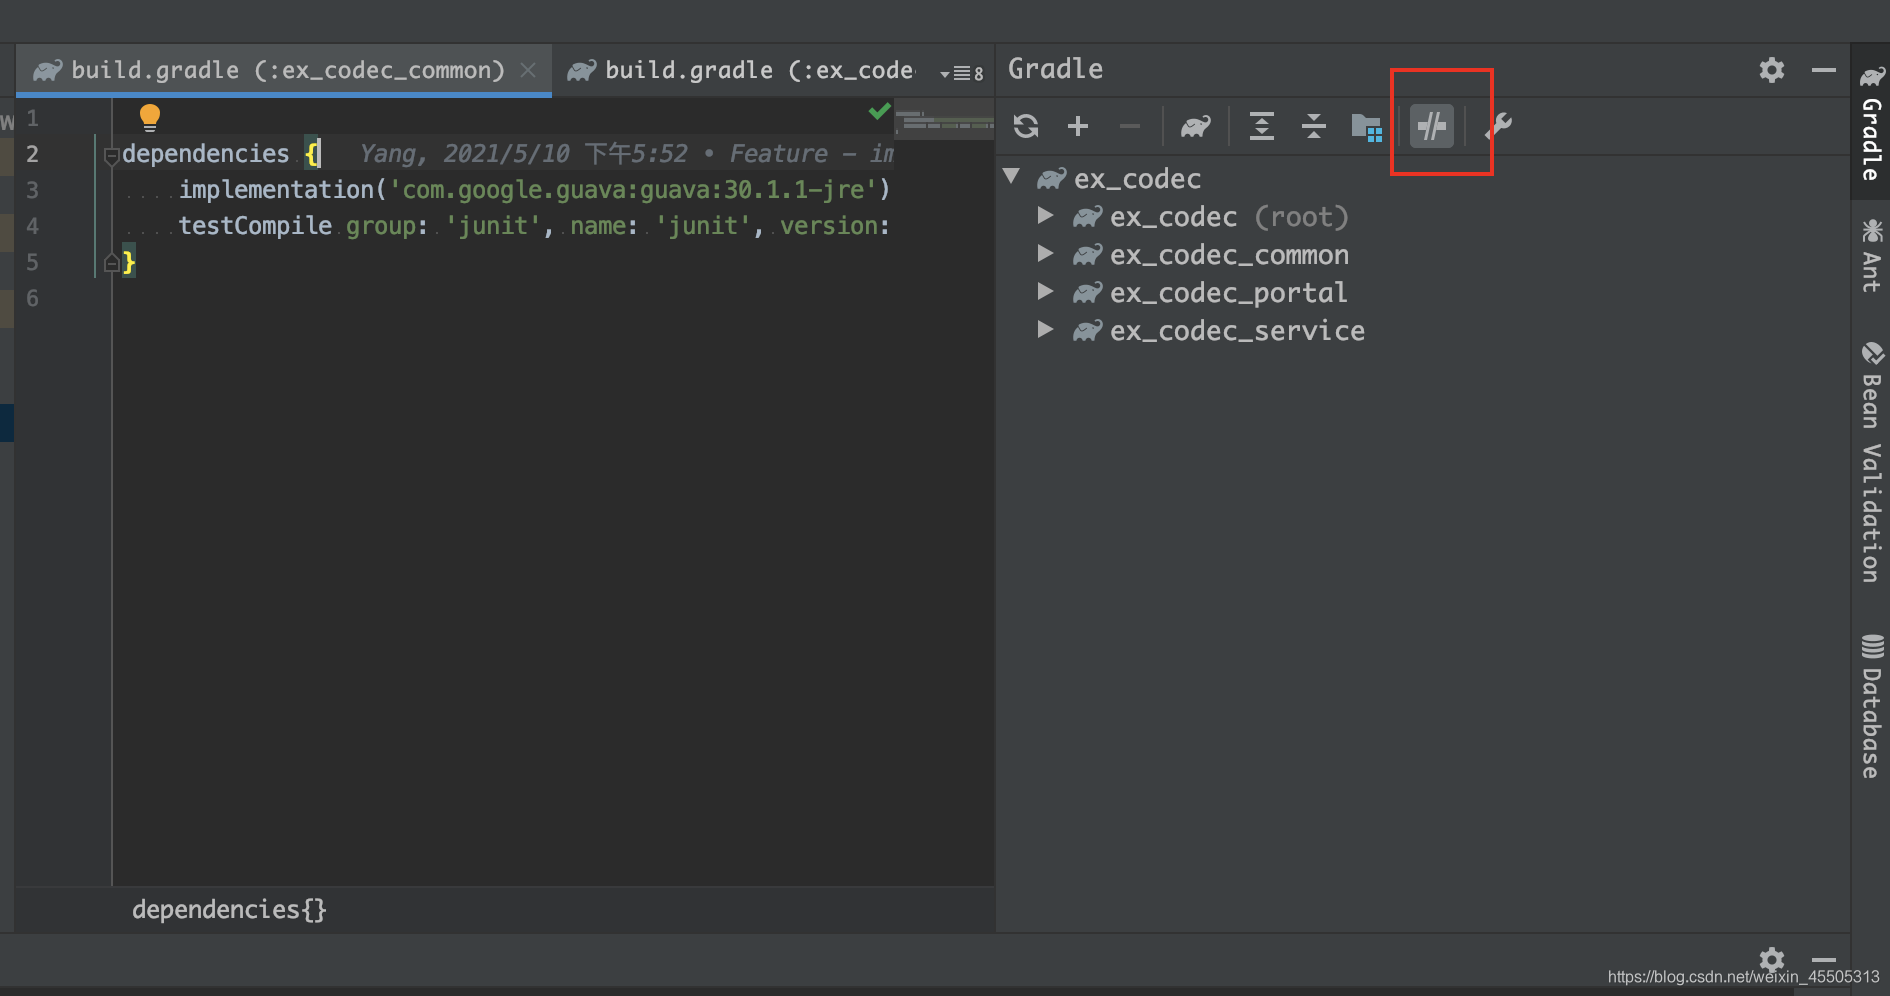Collapse all nodes in Gradle tree
Image resolution: width=1890 pixels, height=996 pixels.
pyautogui.click(x=1314, y=126)
